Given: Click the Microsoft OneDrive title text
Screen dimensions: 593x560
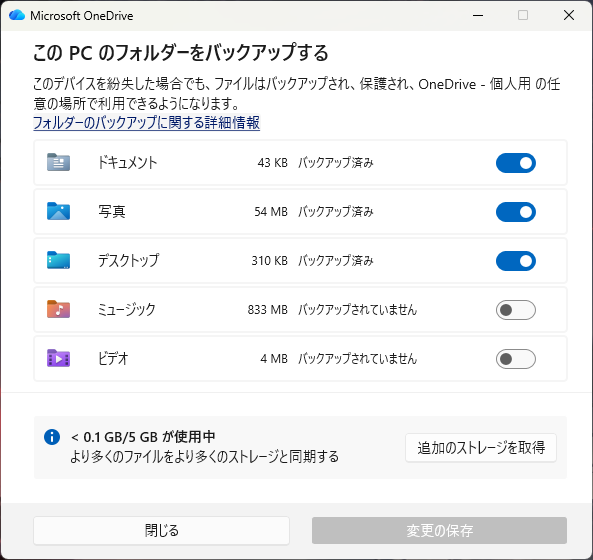Looking at the screenshot, I should click(x=82, y=16).
